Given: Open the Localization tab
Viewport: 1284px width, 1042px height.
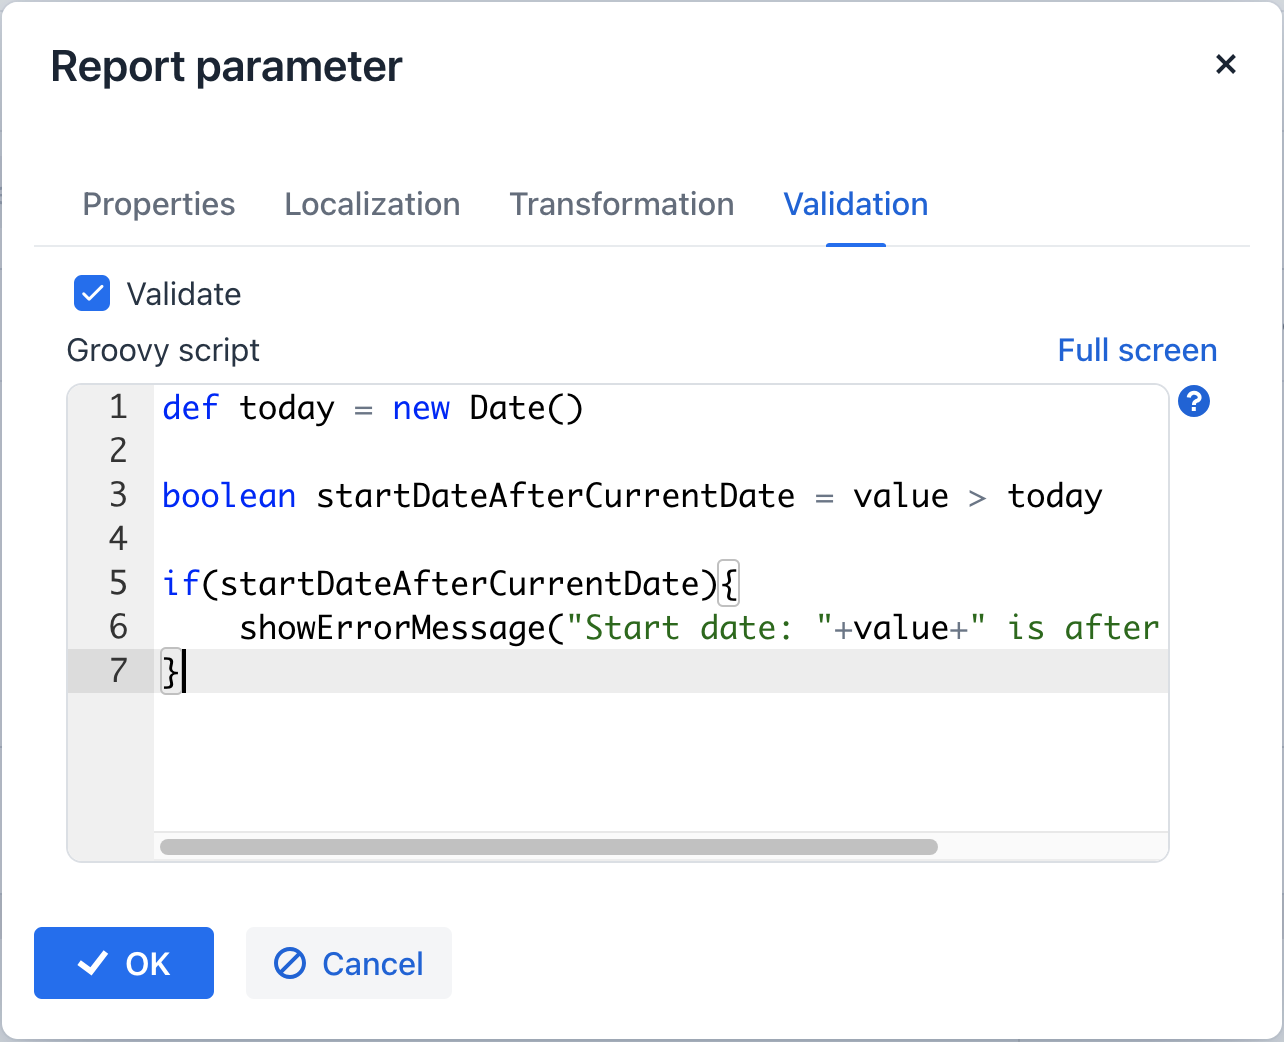Looking at the screenshot, I should coord(372,204).
